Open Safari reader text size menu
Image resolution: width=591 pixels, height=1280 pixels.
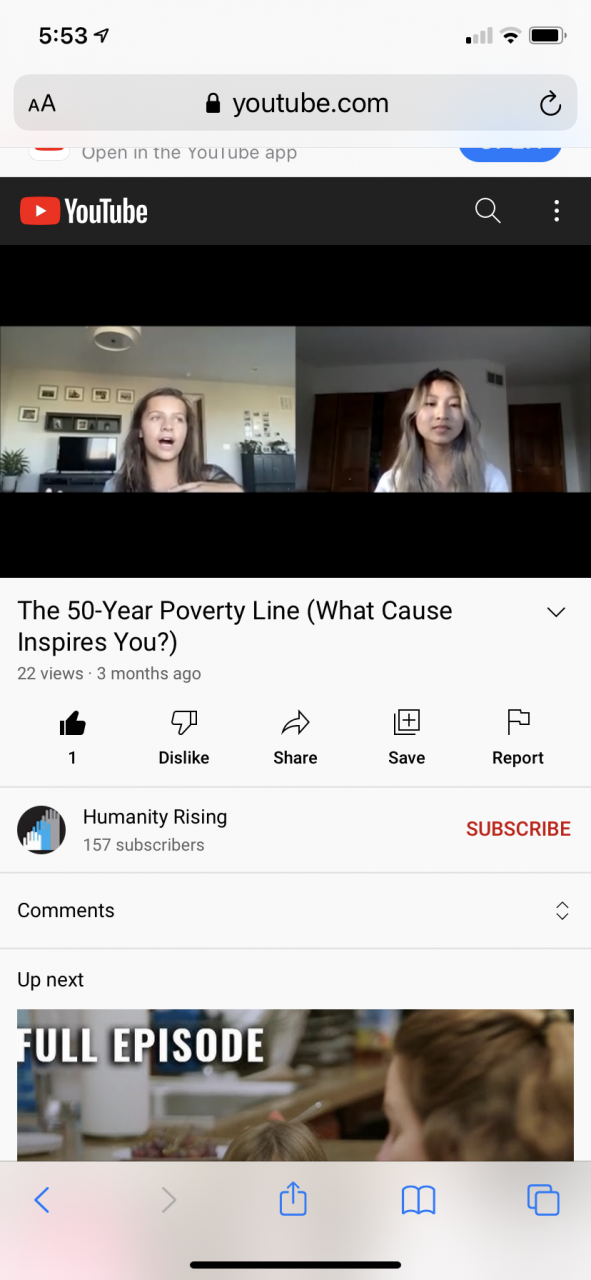(42, 104)
